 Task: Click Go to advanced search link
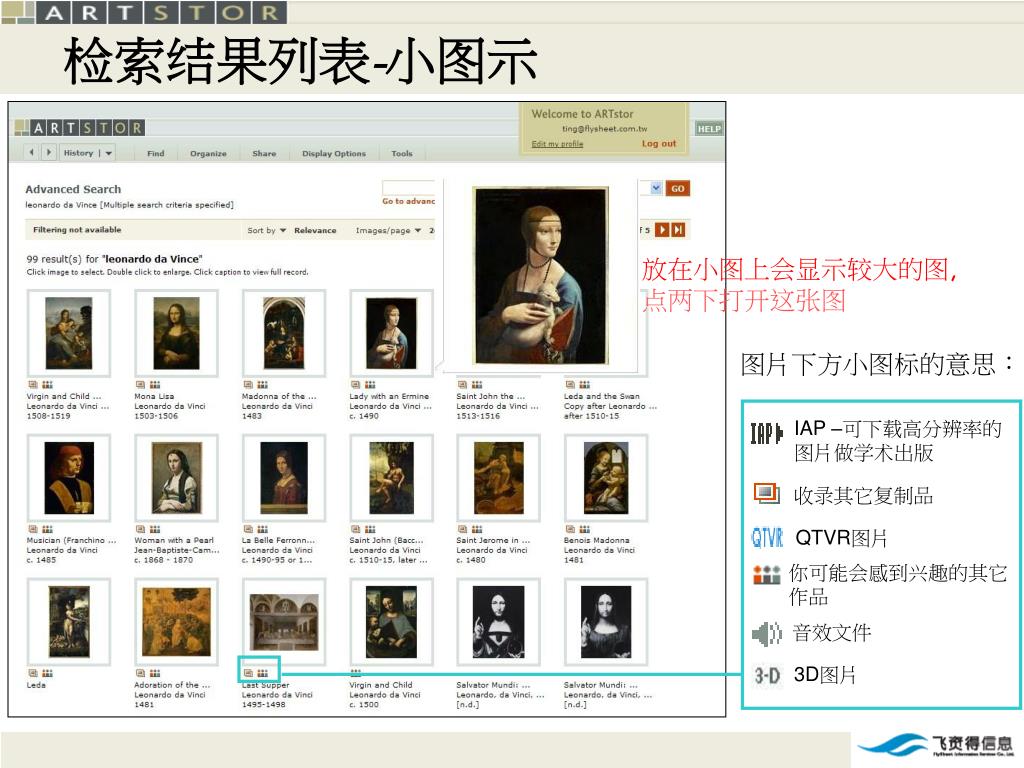408,201
